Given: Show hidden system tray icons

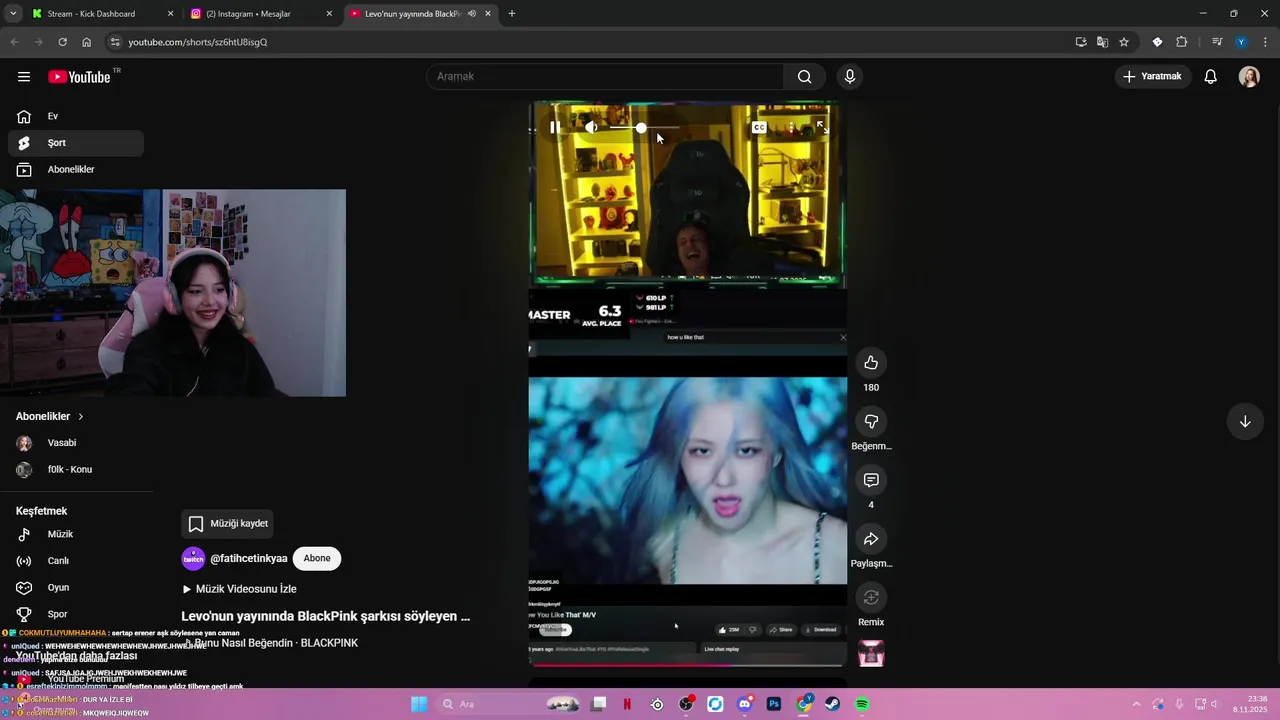Looking at the screenshot, I should (1136, 704).
